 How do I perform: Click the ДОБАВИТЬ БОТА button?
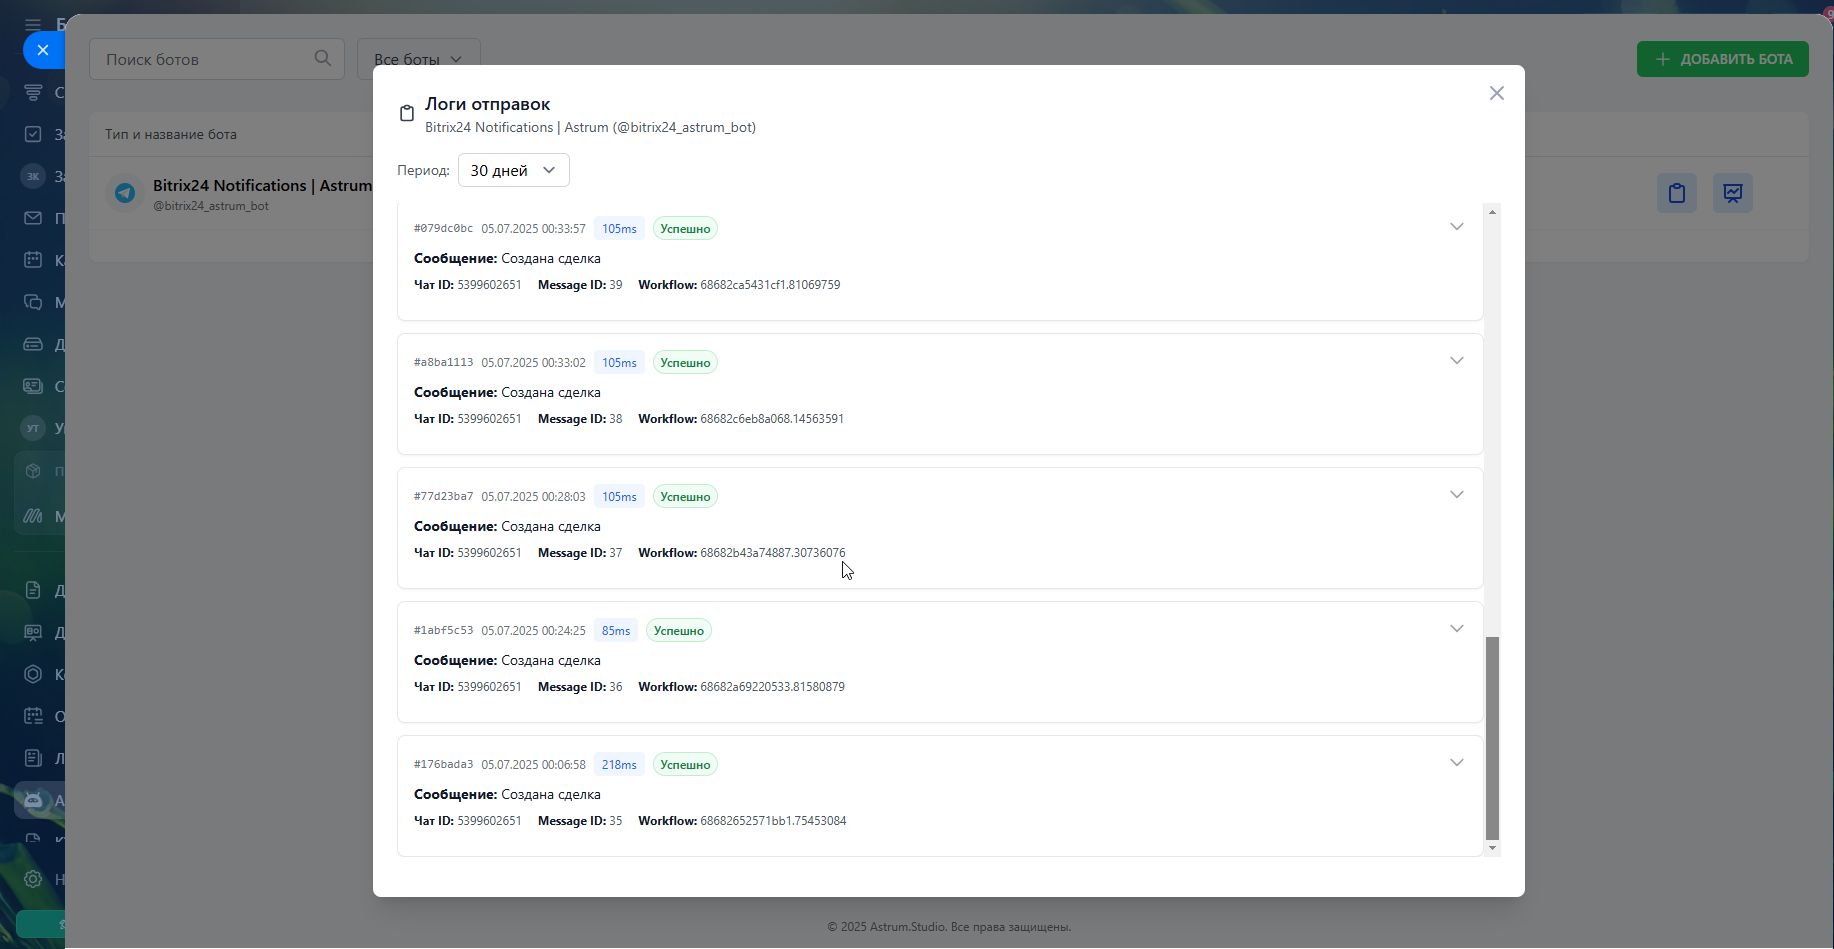tap(1723, 59)
